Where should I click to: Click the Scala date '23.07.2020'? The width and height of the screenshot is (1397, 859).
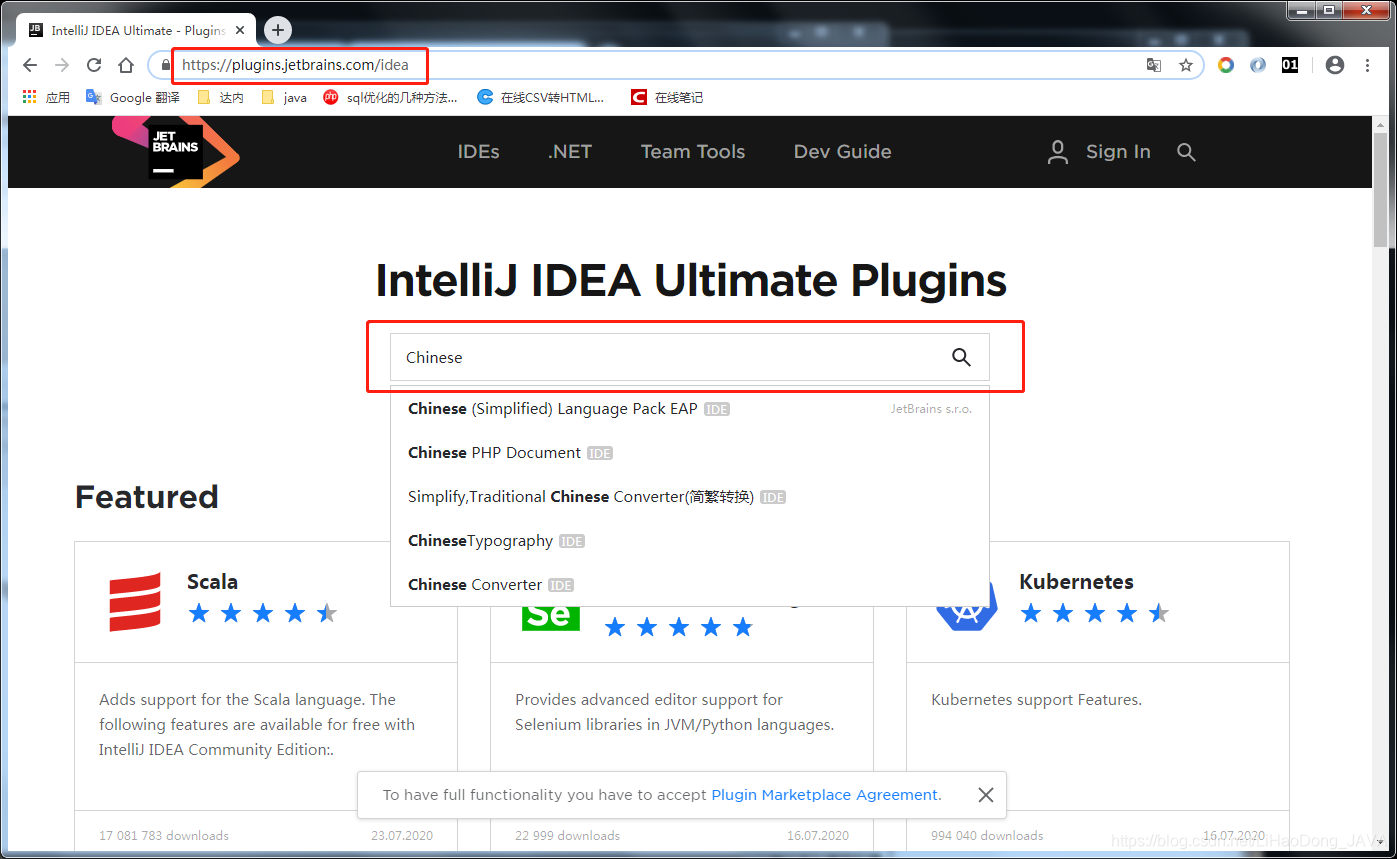[x=402, y=835]
